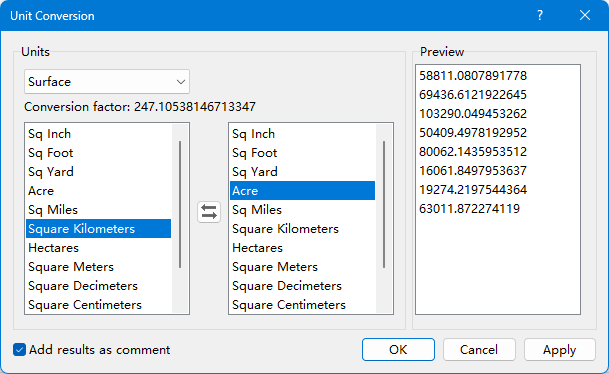
Task: Select Sq Inch in target units list
Action: tap(303, 134)
